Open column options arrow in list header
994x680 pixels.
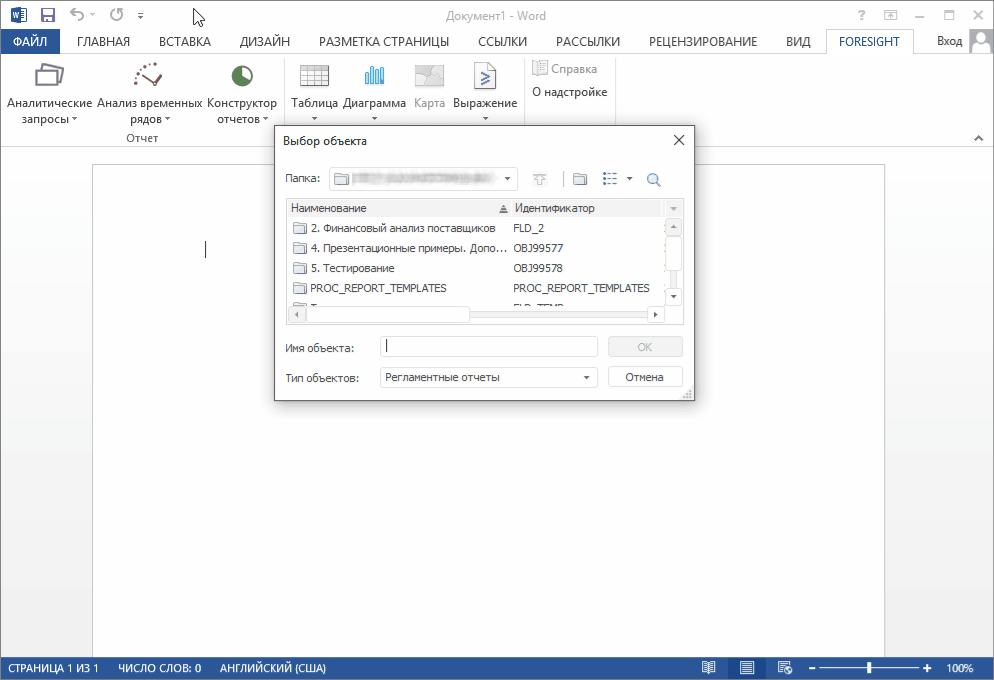click(673, 208)
